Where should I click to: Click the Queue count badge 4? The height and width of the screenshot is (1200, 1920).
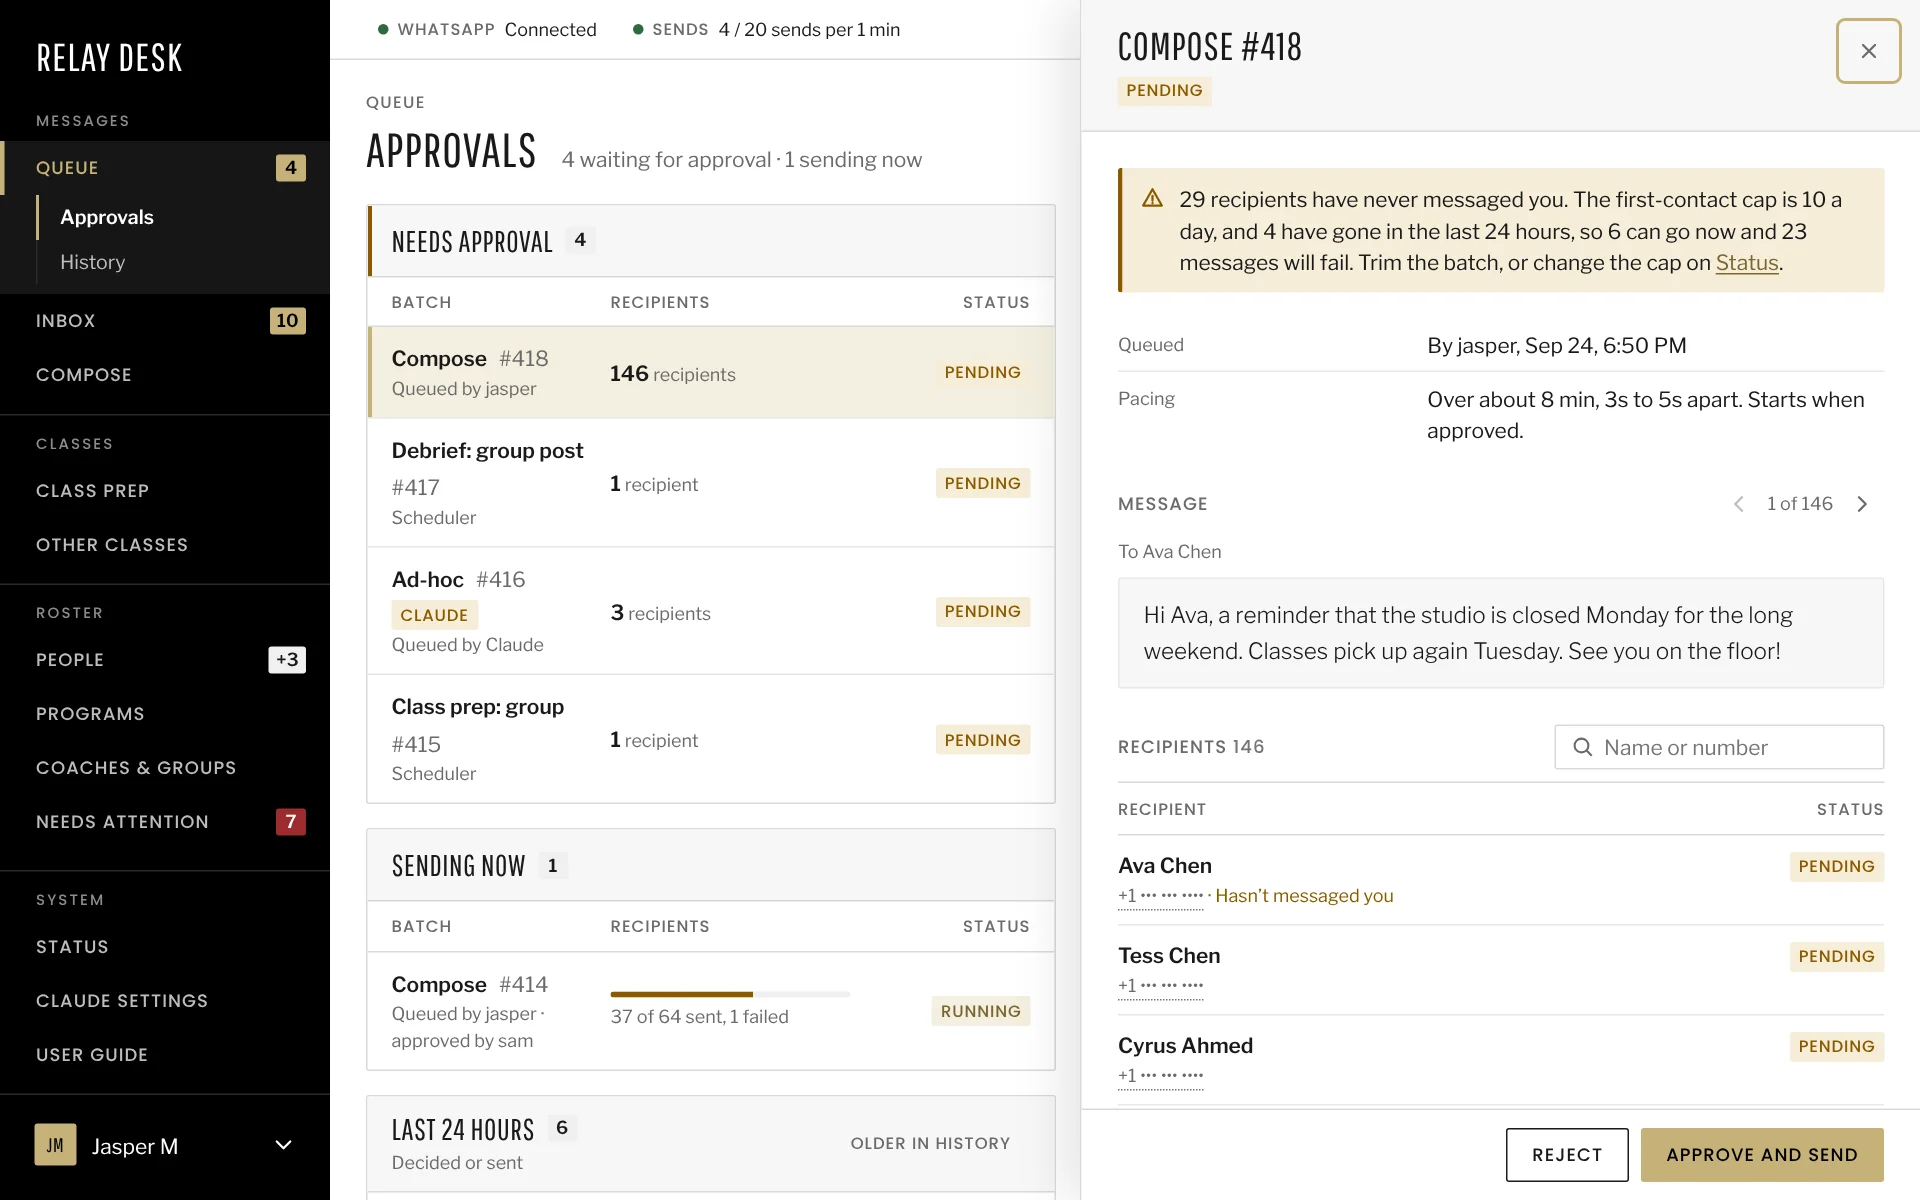coord(291,168)
